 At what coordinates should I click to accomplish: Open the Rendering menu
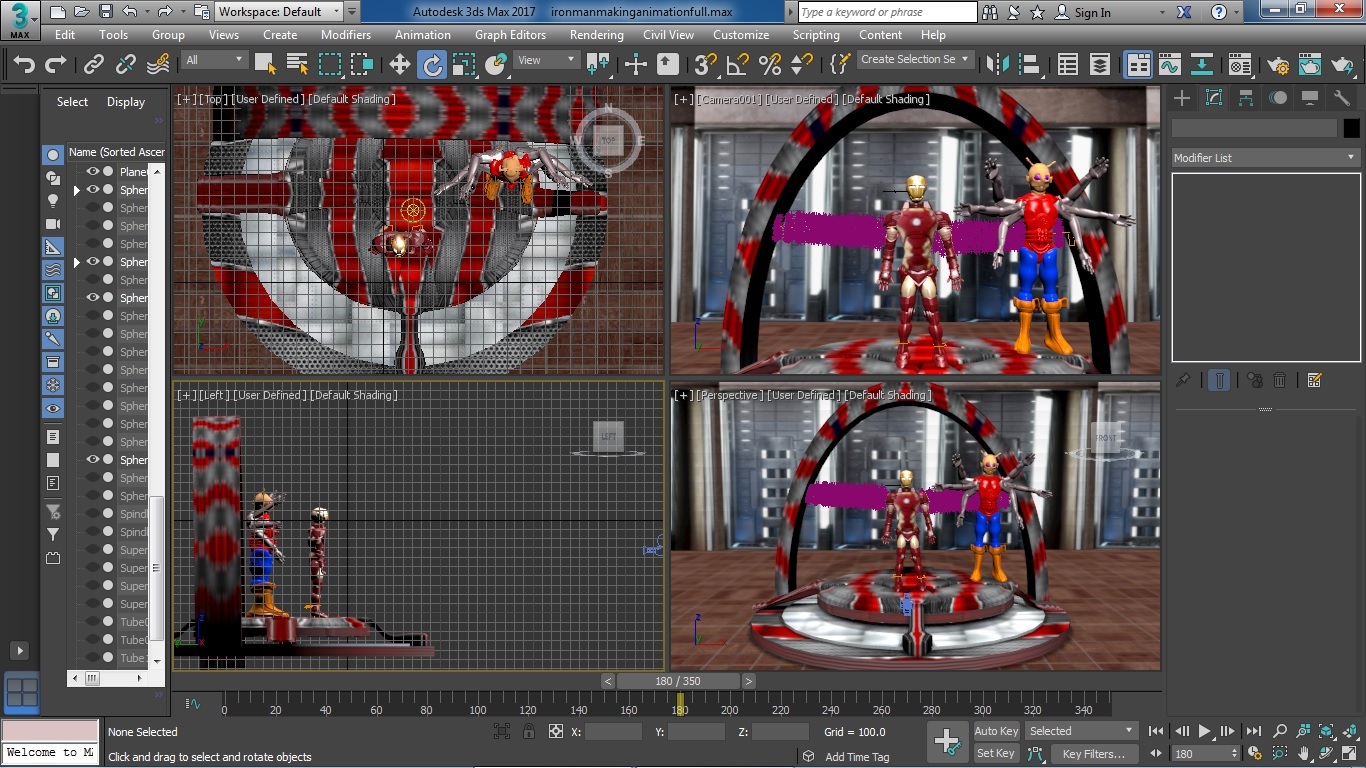[x=597, y=34]
